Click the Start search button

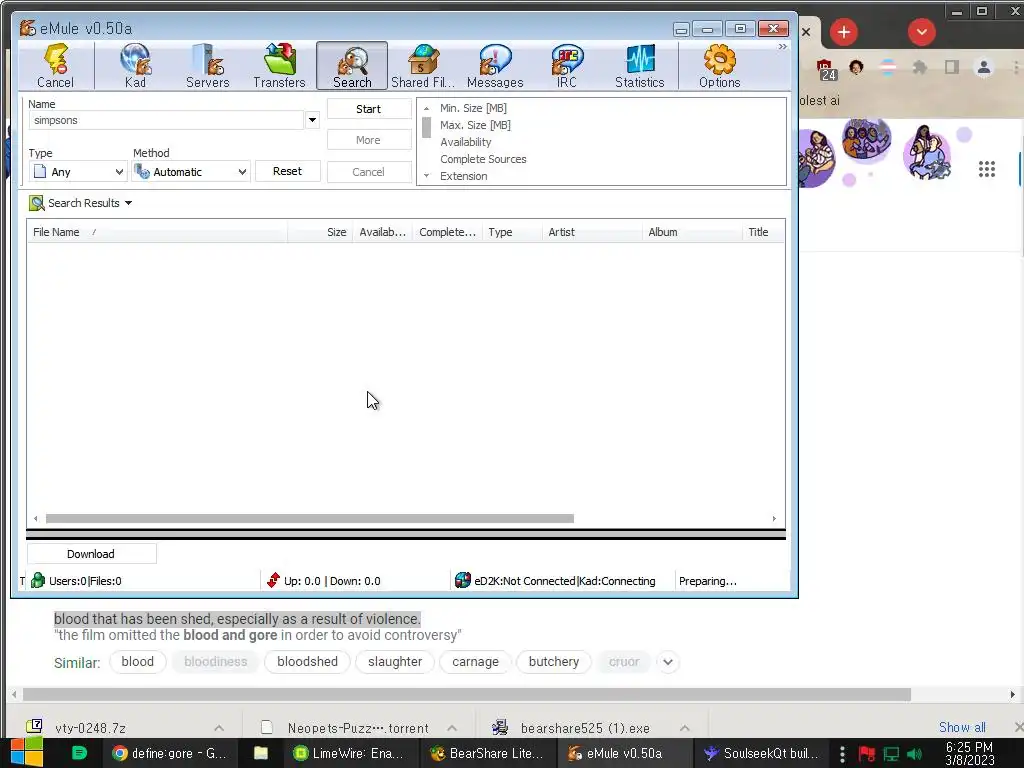coord(369,109)
